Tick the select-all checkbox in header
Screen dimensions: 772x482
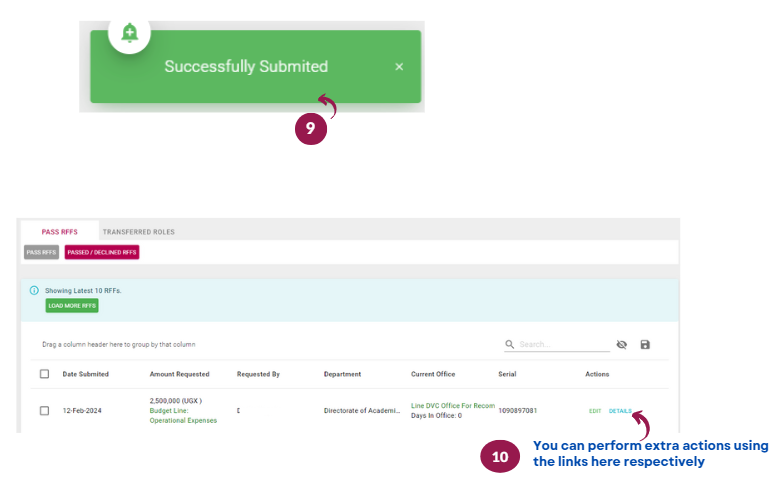44,374
